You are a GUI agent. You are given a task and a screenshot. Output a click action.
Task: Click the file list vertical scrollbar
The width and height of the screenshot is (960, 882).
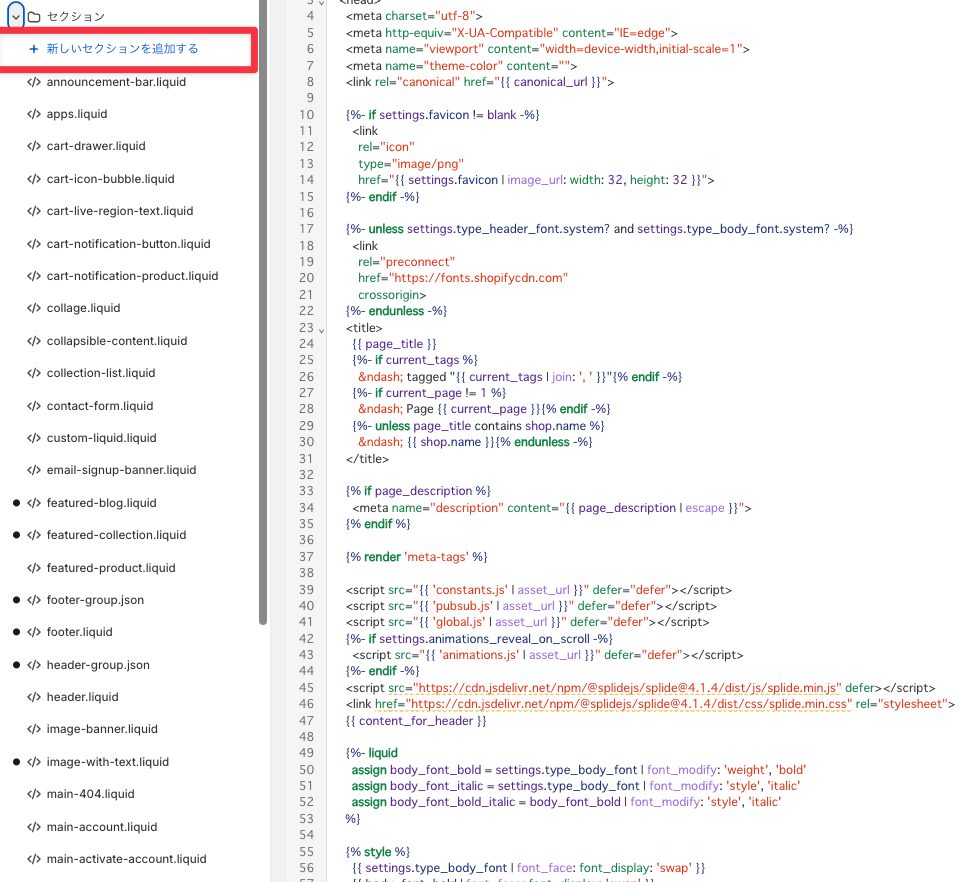click(263, 312)
